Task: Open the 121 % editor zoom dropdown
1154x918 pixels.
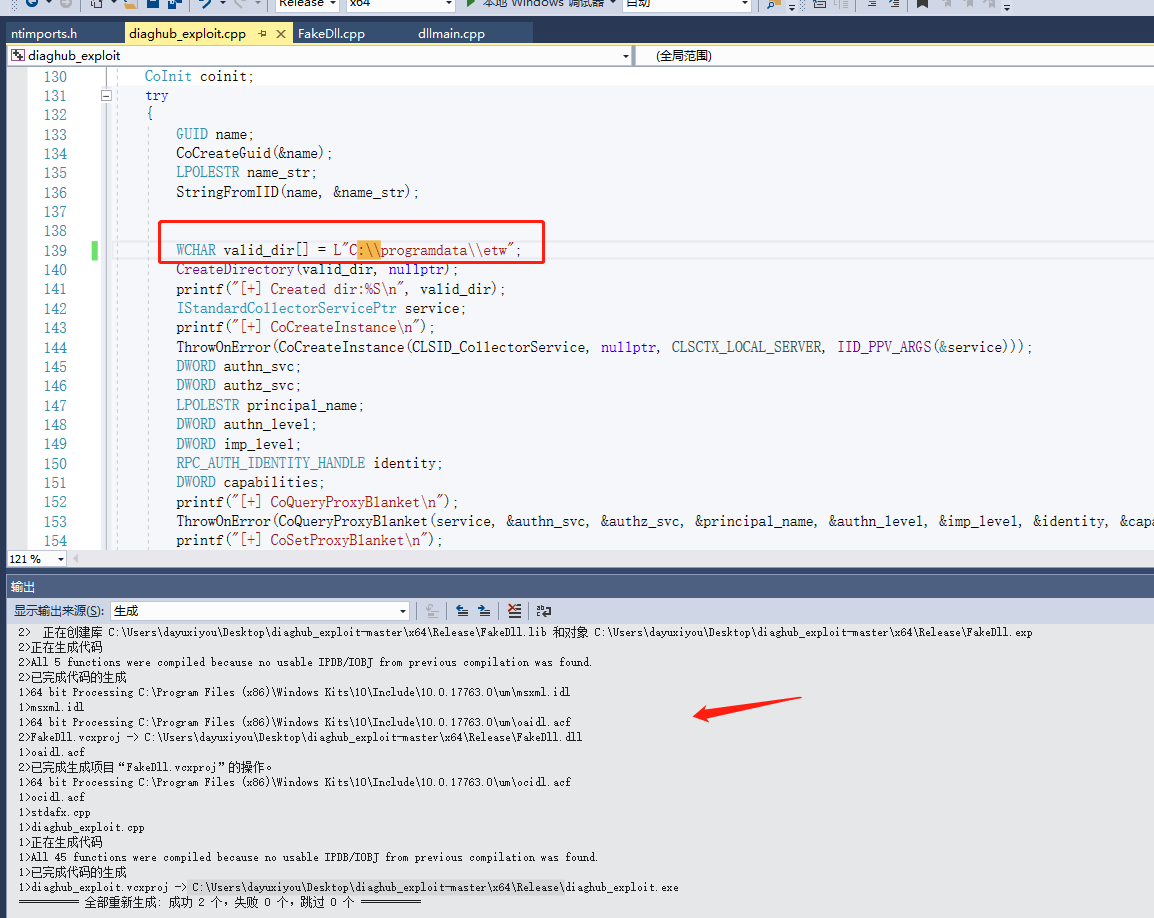Action: point(60,559)
